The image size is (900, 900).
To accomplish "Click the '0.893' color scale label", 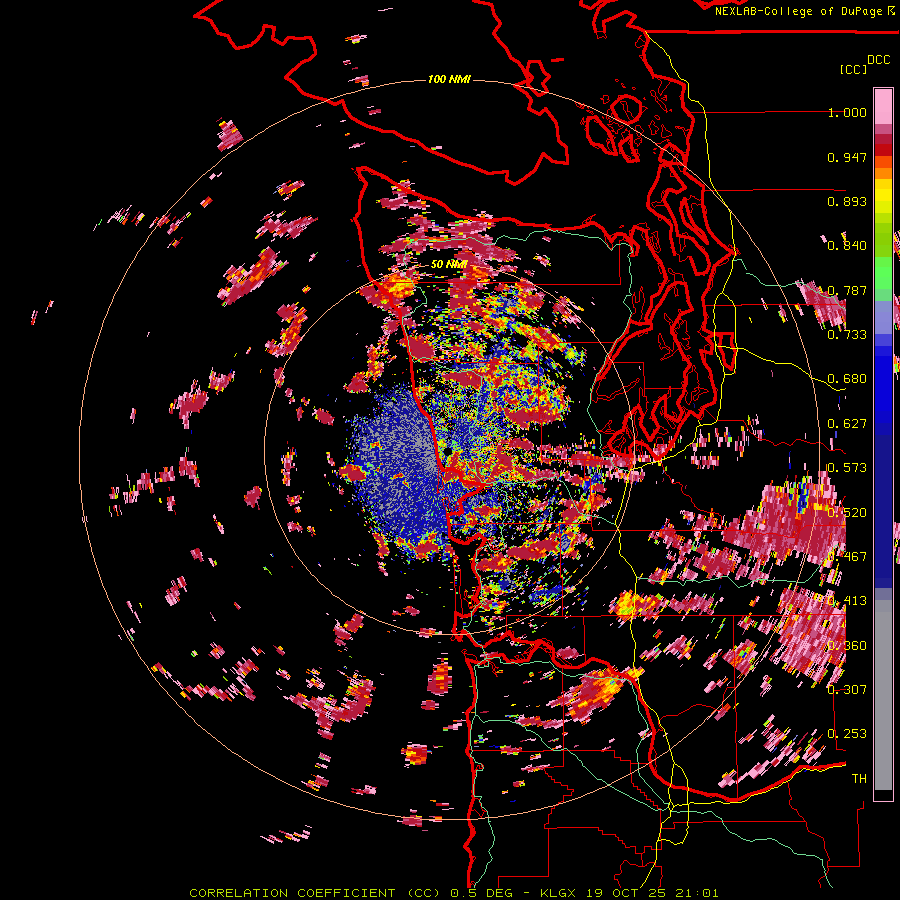I will [847, 201].
